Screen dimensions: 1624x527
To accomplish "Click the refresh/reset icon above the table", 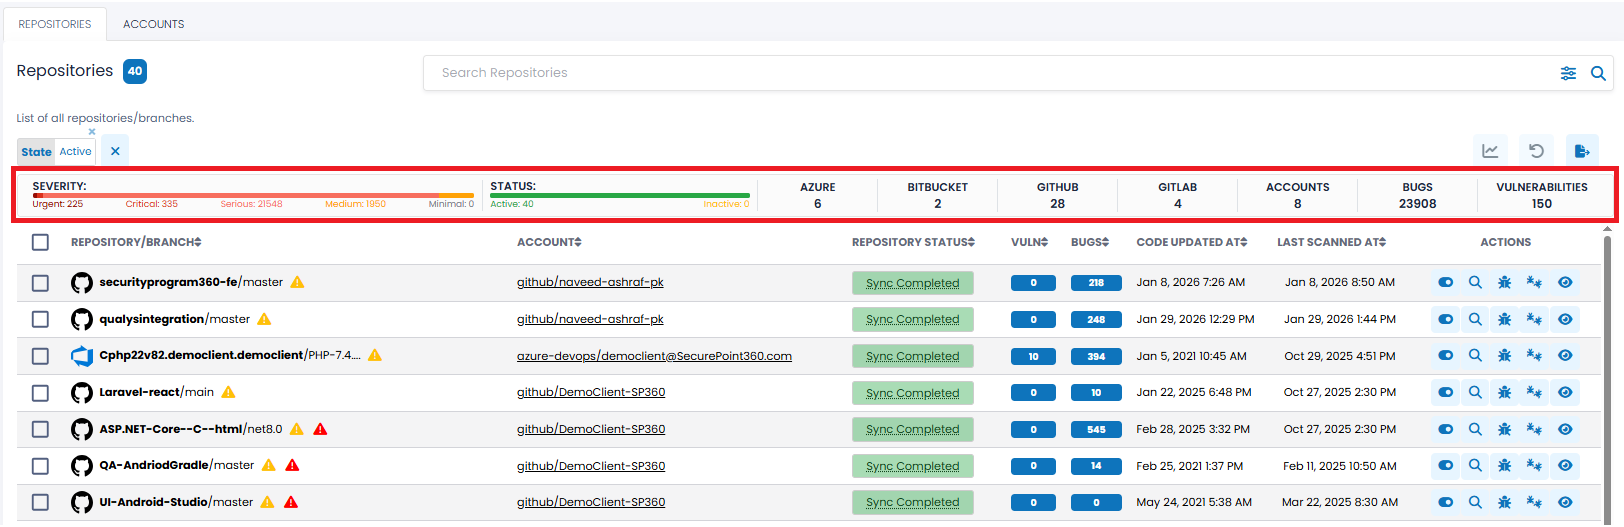I will click(x=1536, y=151).
